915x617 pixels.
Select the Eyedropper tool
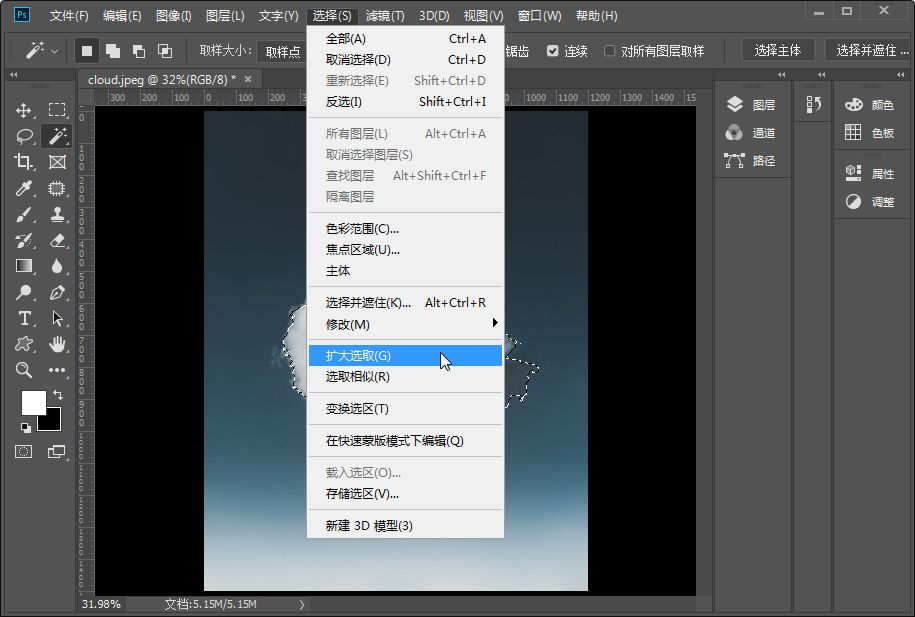pos(24,188)
